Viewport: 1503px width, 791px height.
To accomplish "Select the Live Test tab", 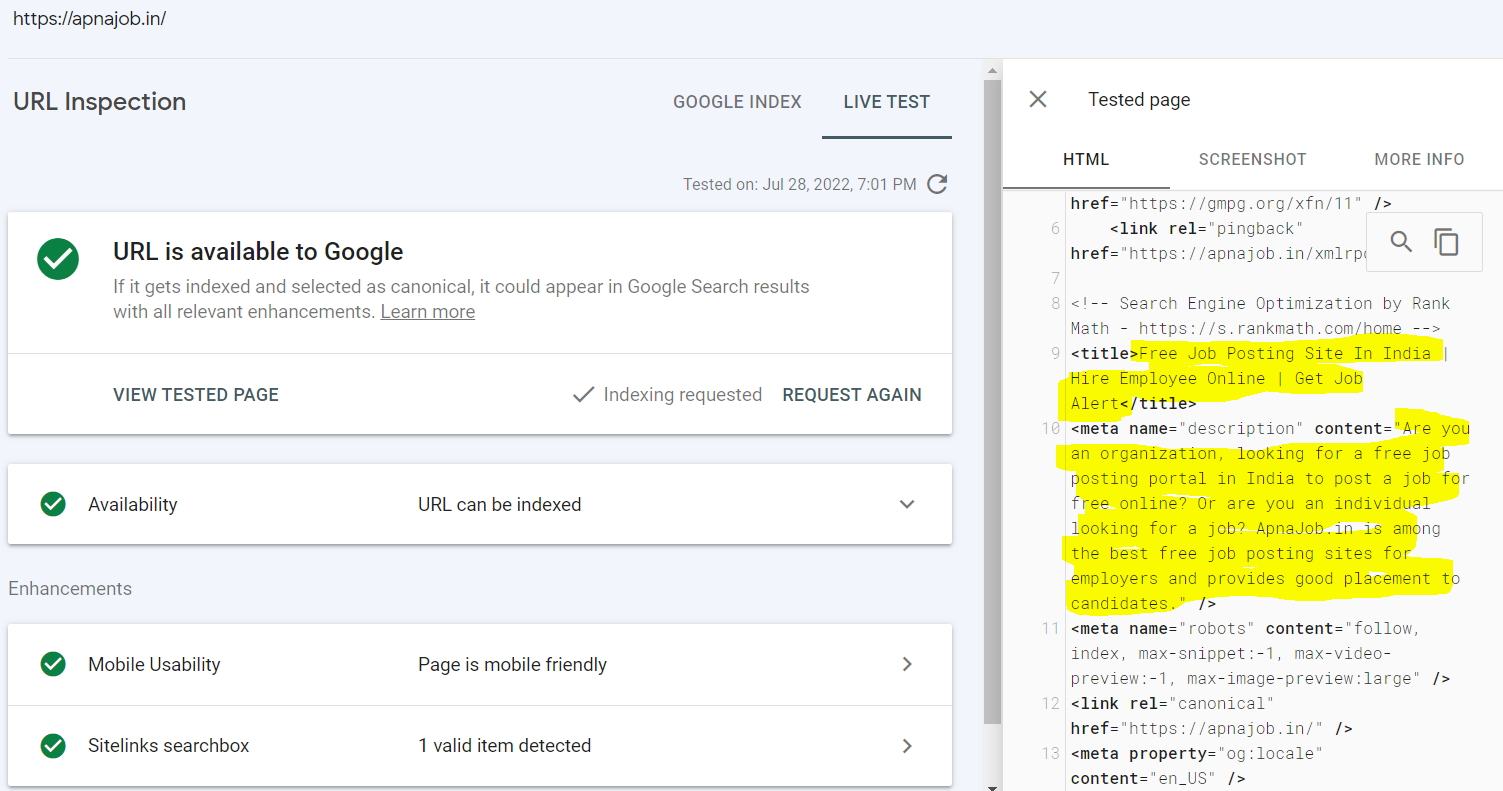I will (x=886, y=102).
